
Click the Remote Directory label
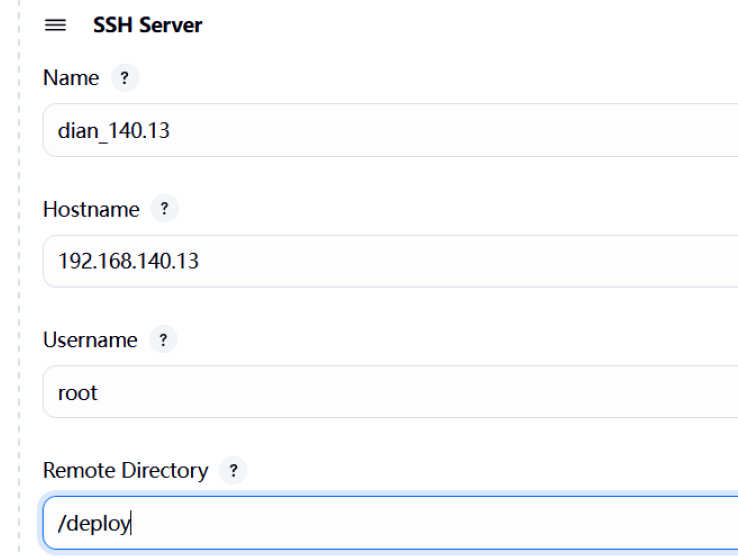[x=126, y=470]
